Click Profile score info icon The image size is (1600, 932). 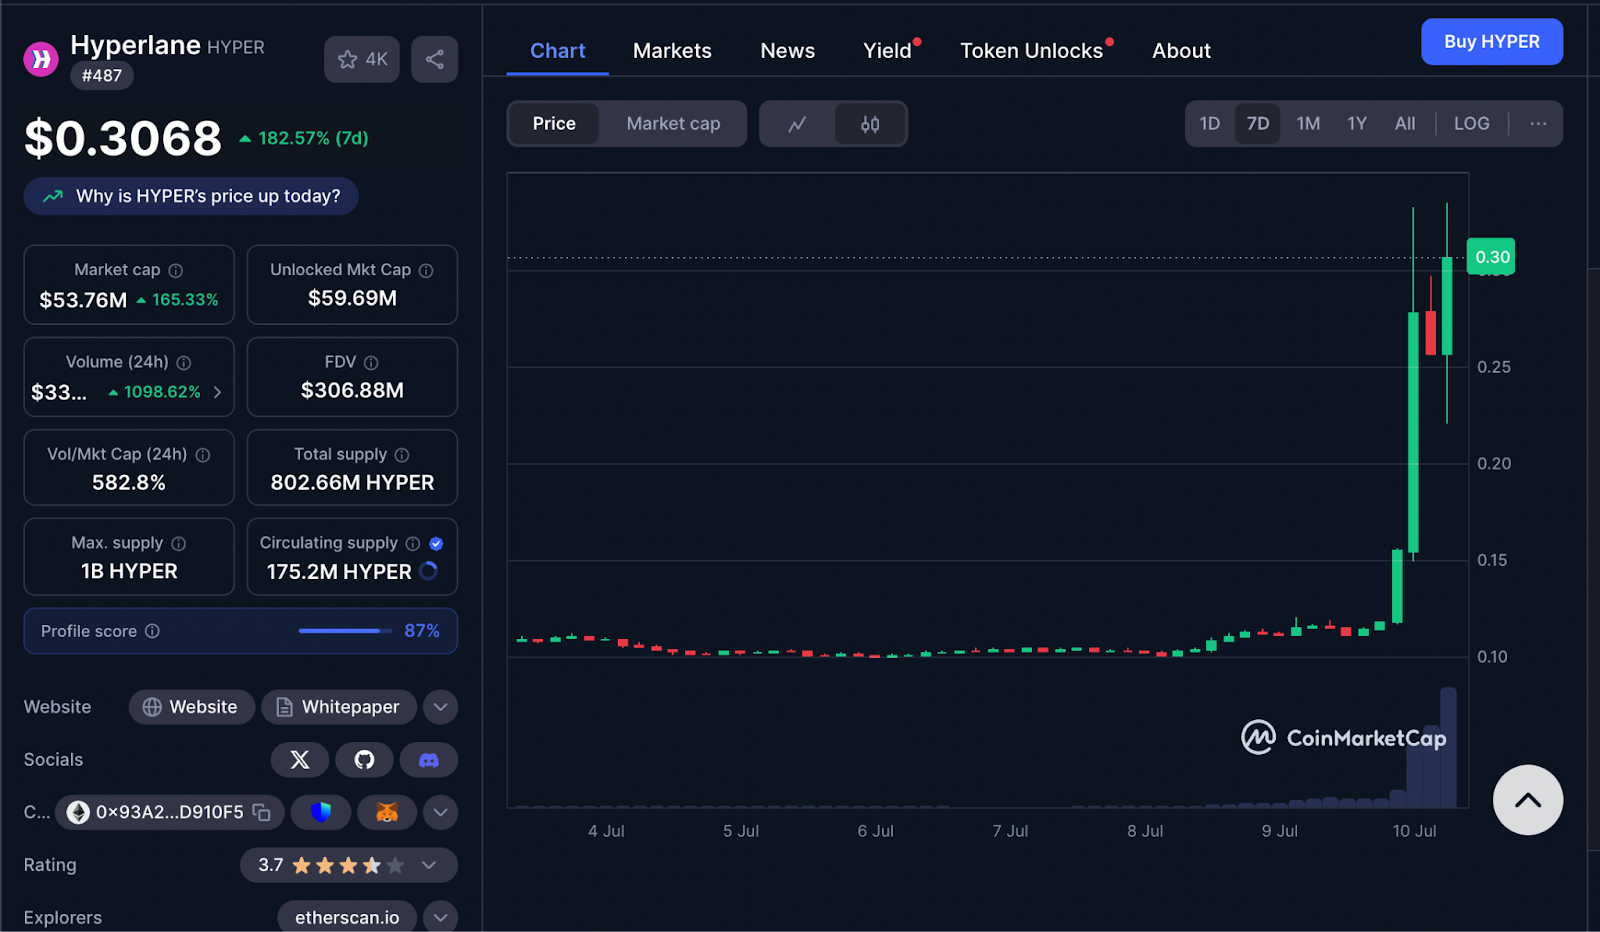coord(152,631)
